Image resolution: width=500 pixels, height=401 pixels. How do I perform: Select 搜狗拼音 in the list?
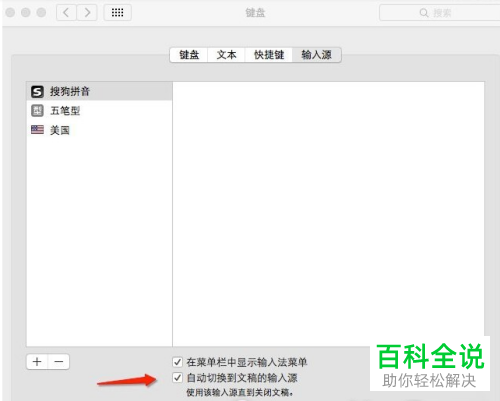(99, 91)
